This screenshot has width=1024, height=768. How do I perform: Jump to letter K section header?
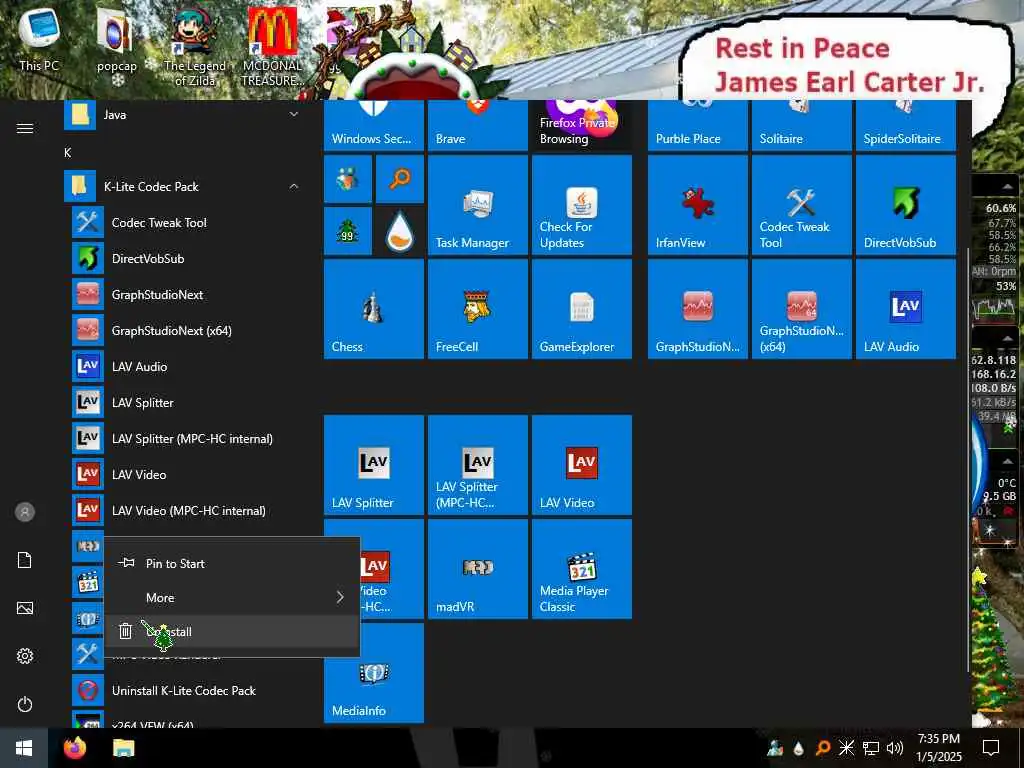point(68,153)
